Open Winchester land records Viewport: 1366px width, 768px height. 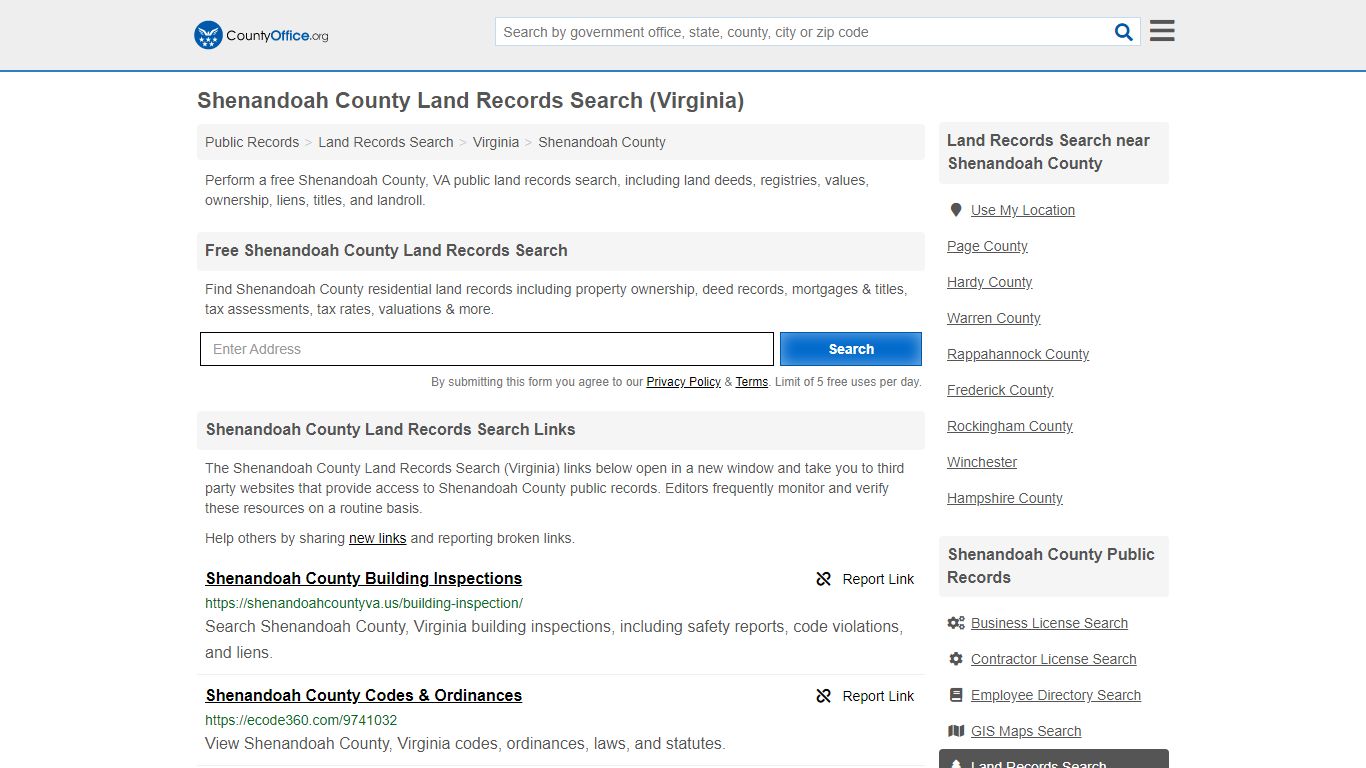(x=982, y=462)
